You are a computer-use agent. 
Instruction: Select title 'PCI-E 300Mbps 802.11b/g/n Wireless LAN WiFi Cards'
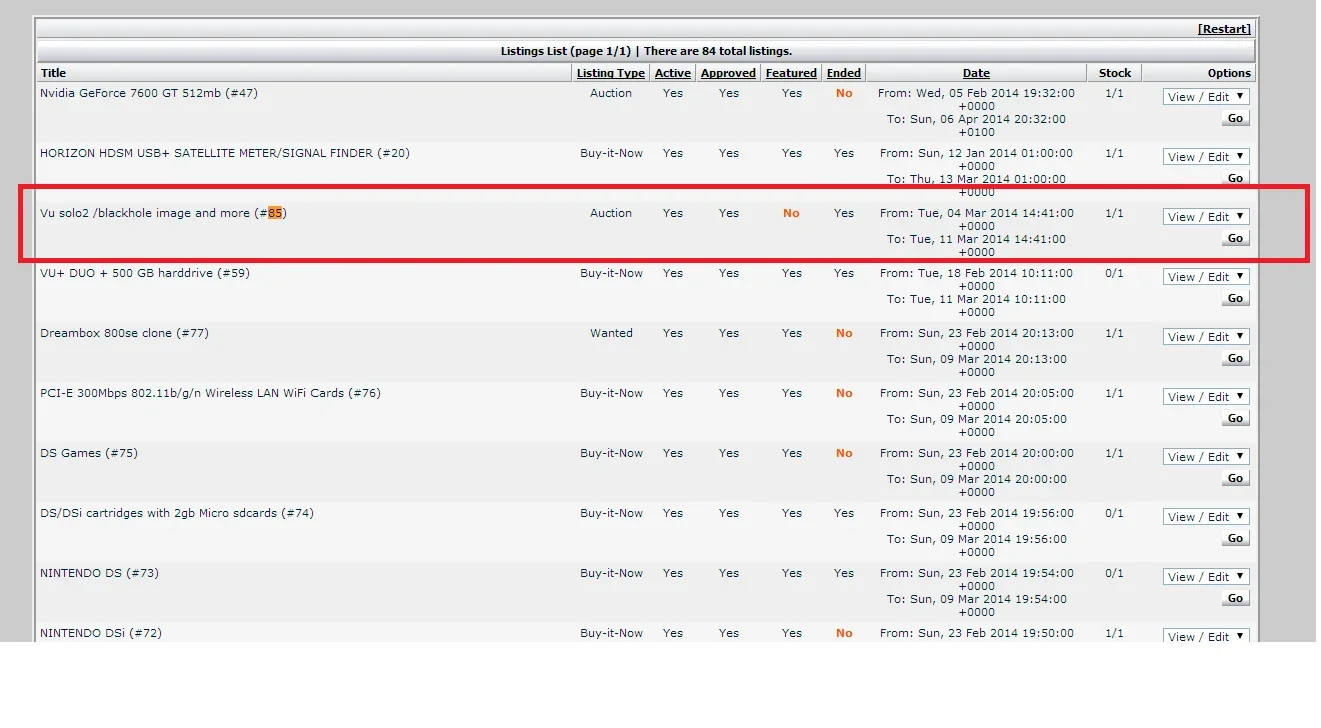[192, 393]
